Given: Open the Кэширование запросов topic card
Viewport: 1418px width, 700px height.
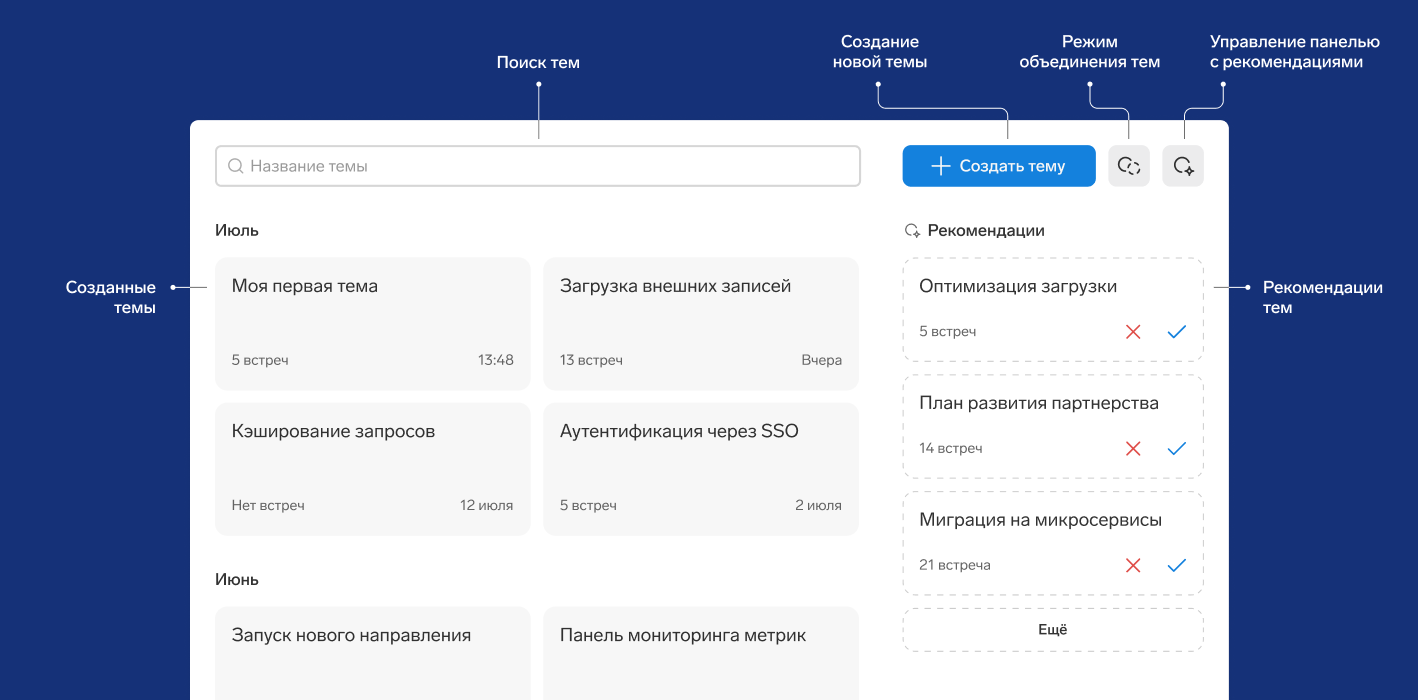Looking at the screenshot, I should (x=373, y=469).
